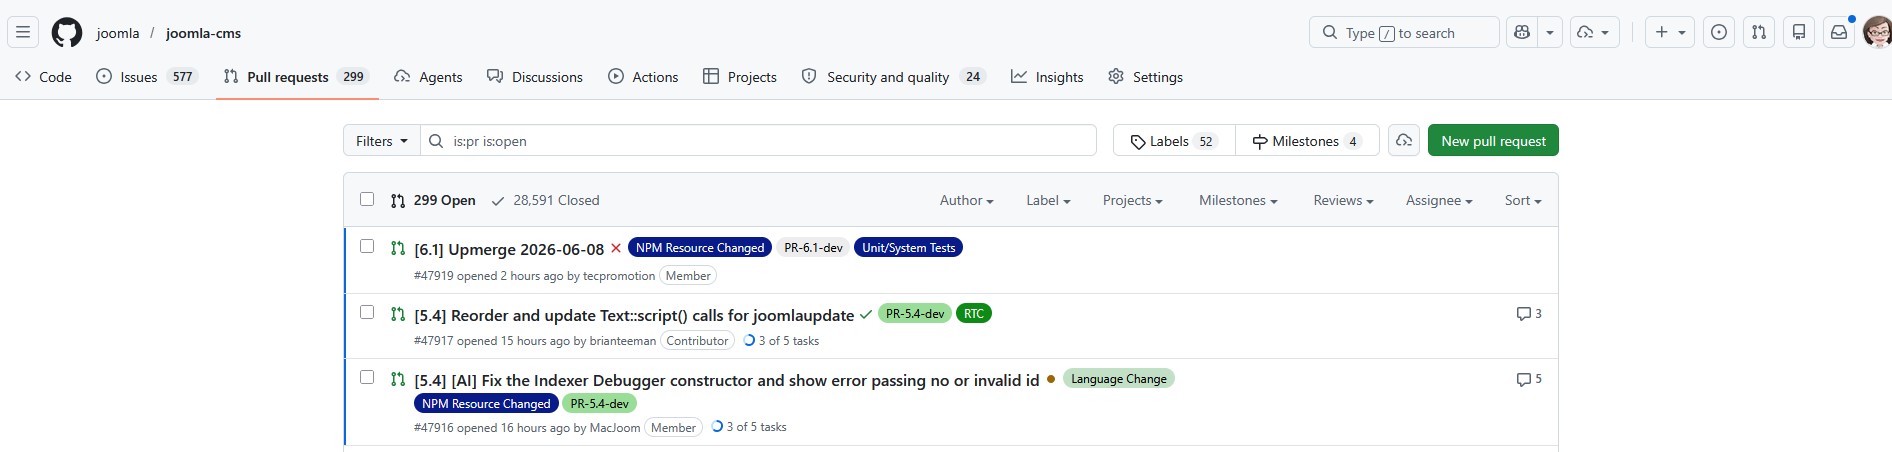The image size is (1892, 452).
Task: Open Reorder and update Text::script() pull request
Action: [x=634, y=315]
